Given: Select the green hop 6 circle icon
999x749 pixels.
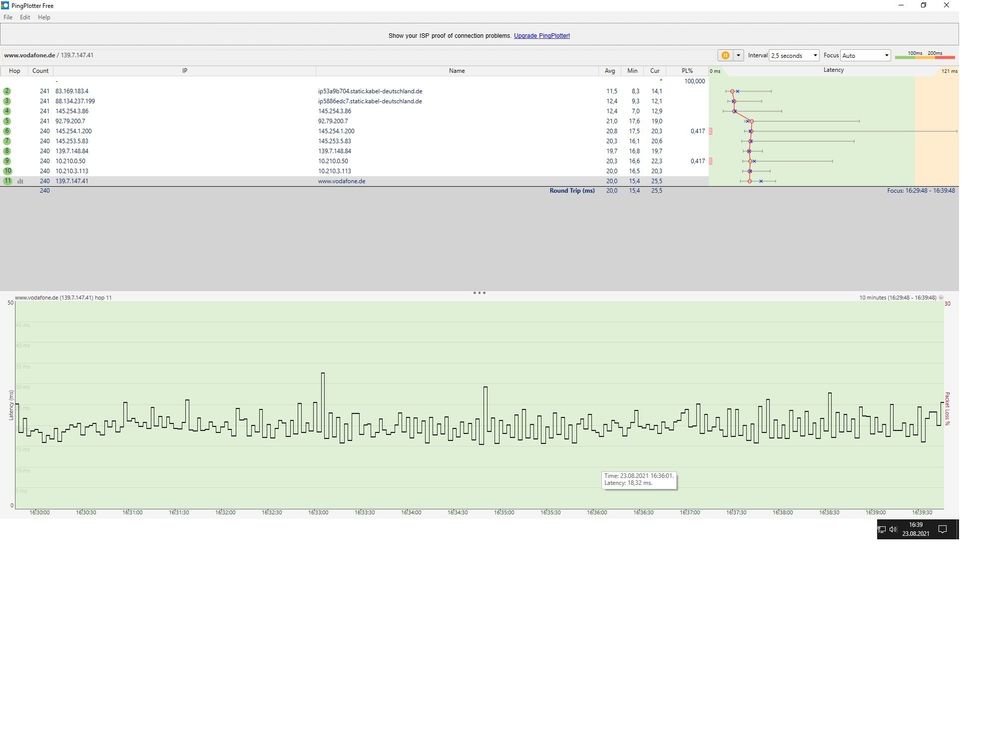Looking at the screenshot, I should coord(7,131).
